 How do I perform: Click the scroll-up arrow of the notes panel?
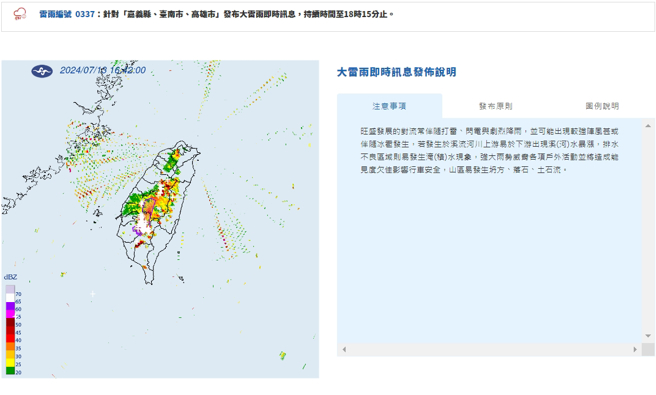pyautogui.click(x=648, y=126)
